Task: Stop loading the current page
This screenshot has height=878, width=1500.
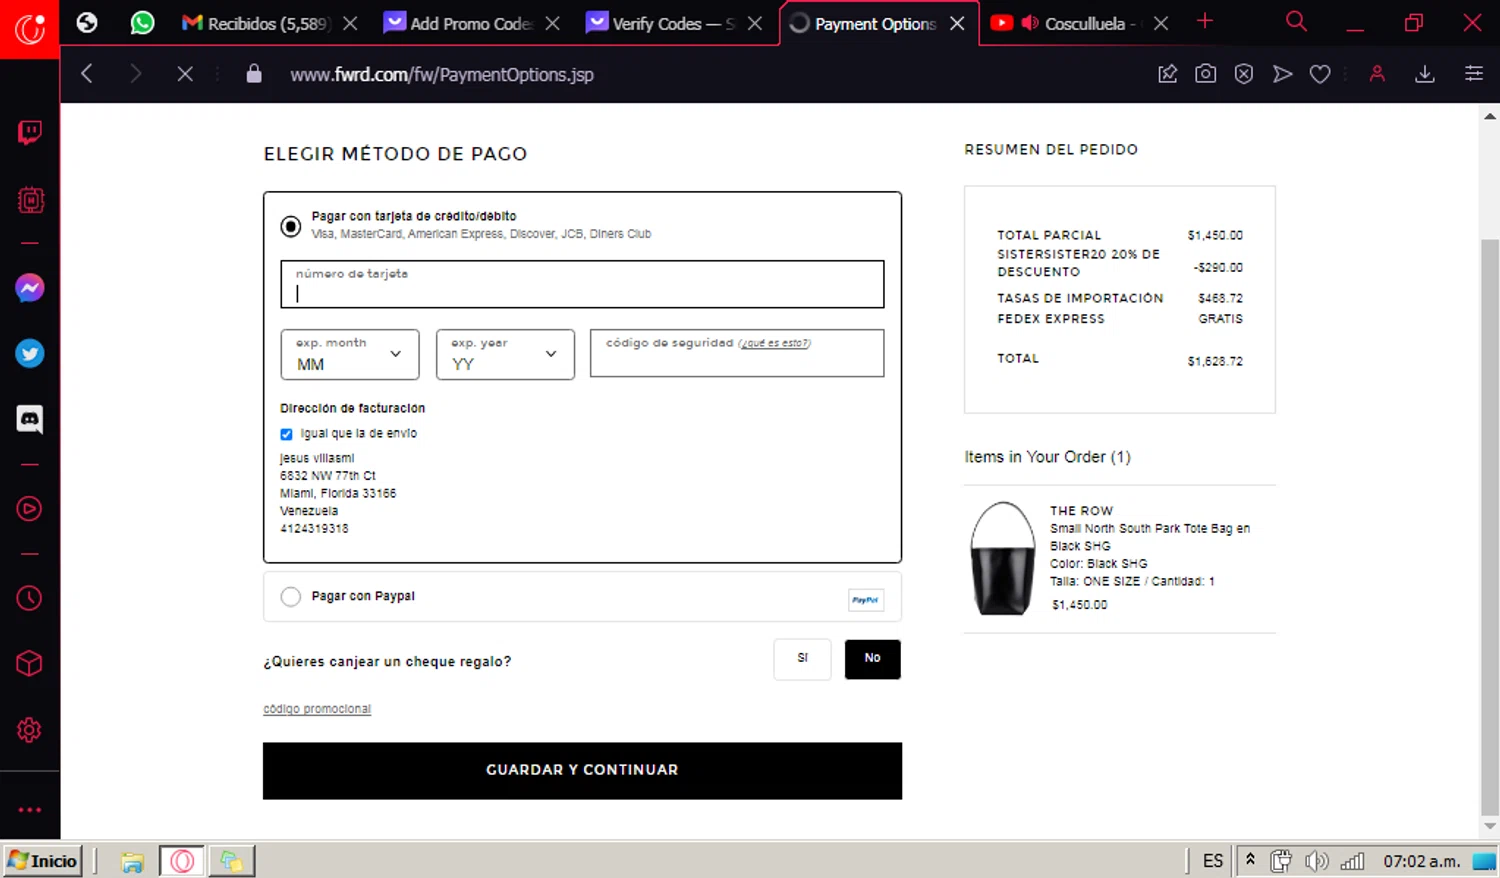Action: click(185, 74)
